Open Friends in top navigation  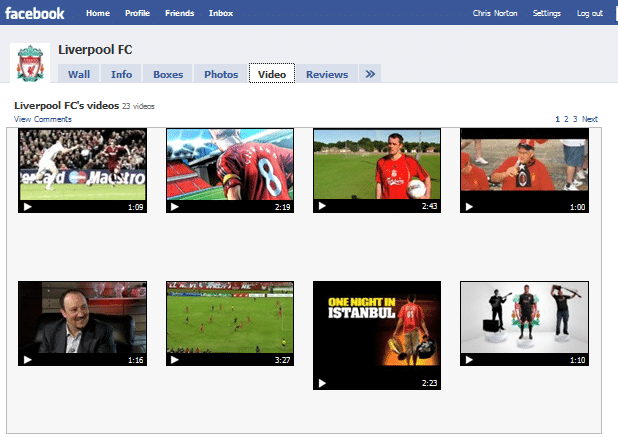[x=179, y=13]
